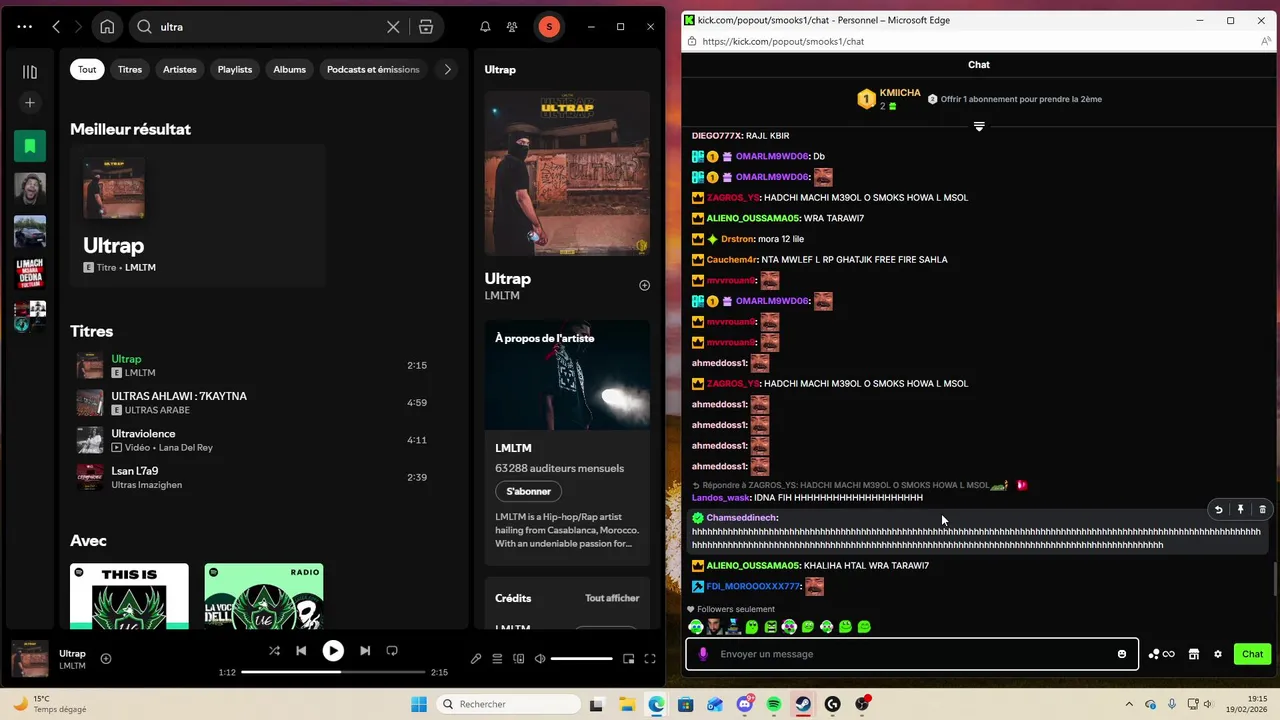
Task: Reply to Chamseddinech's message using the arrow icon
Action: (x=1218, y=510)
